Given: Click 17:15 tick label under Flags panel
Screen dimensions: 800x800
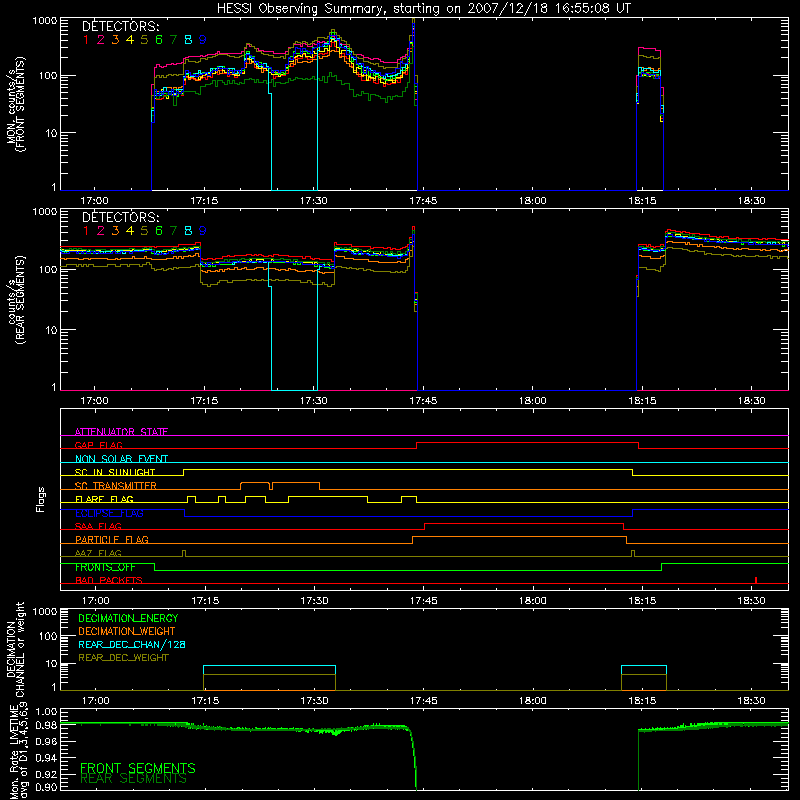Looking at the screenshot, I should [x=205, y=601].
